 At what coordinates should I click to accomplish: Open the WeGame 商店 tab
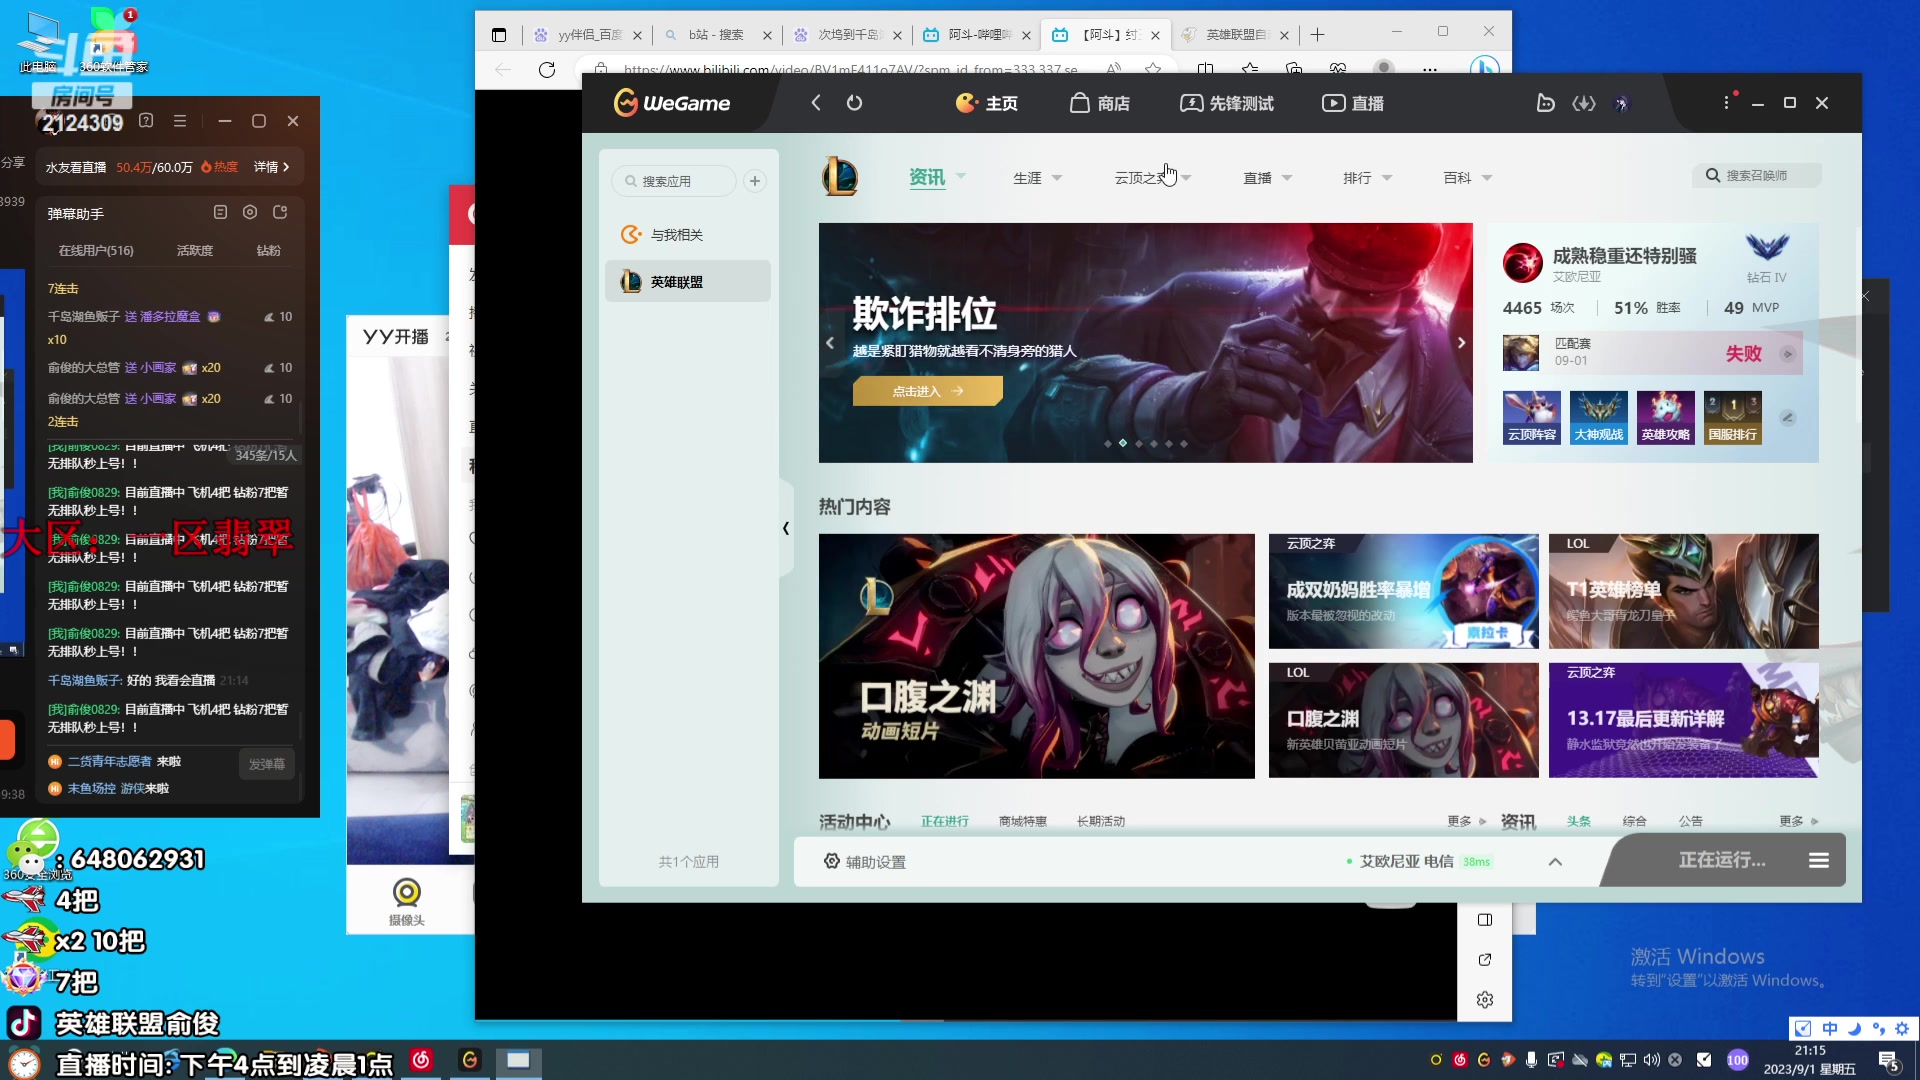pyautogui.click(x=1100, y=103)
